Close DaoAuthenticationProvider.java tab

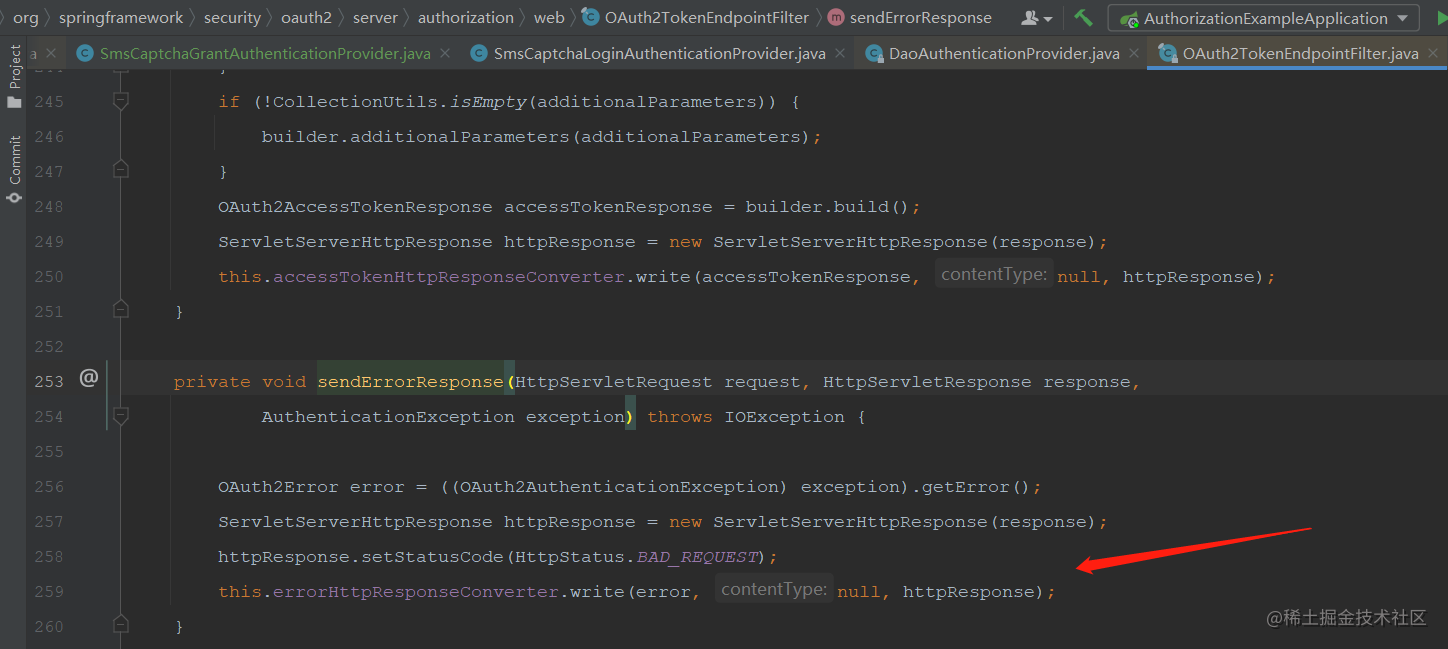(x=1133, y=54)
